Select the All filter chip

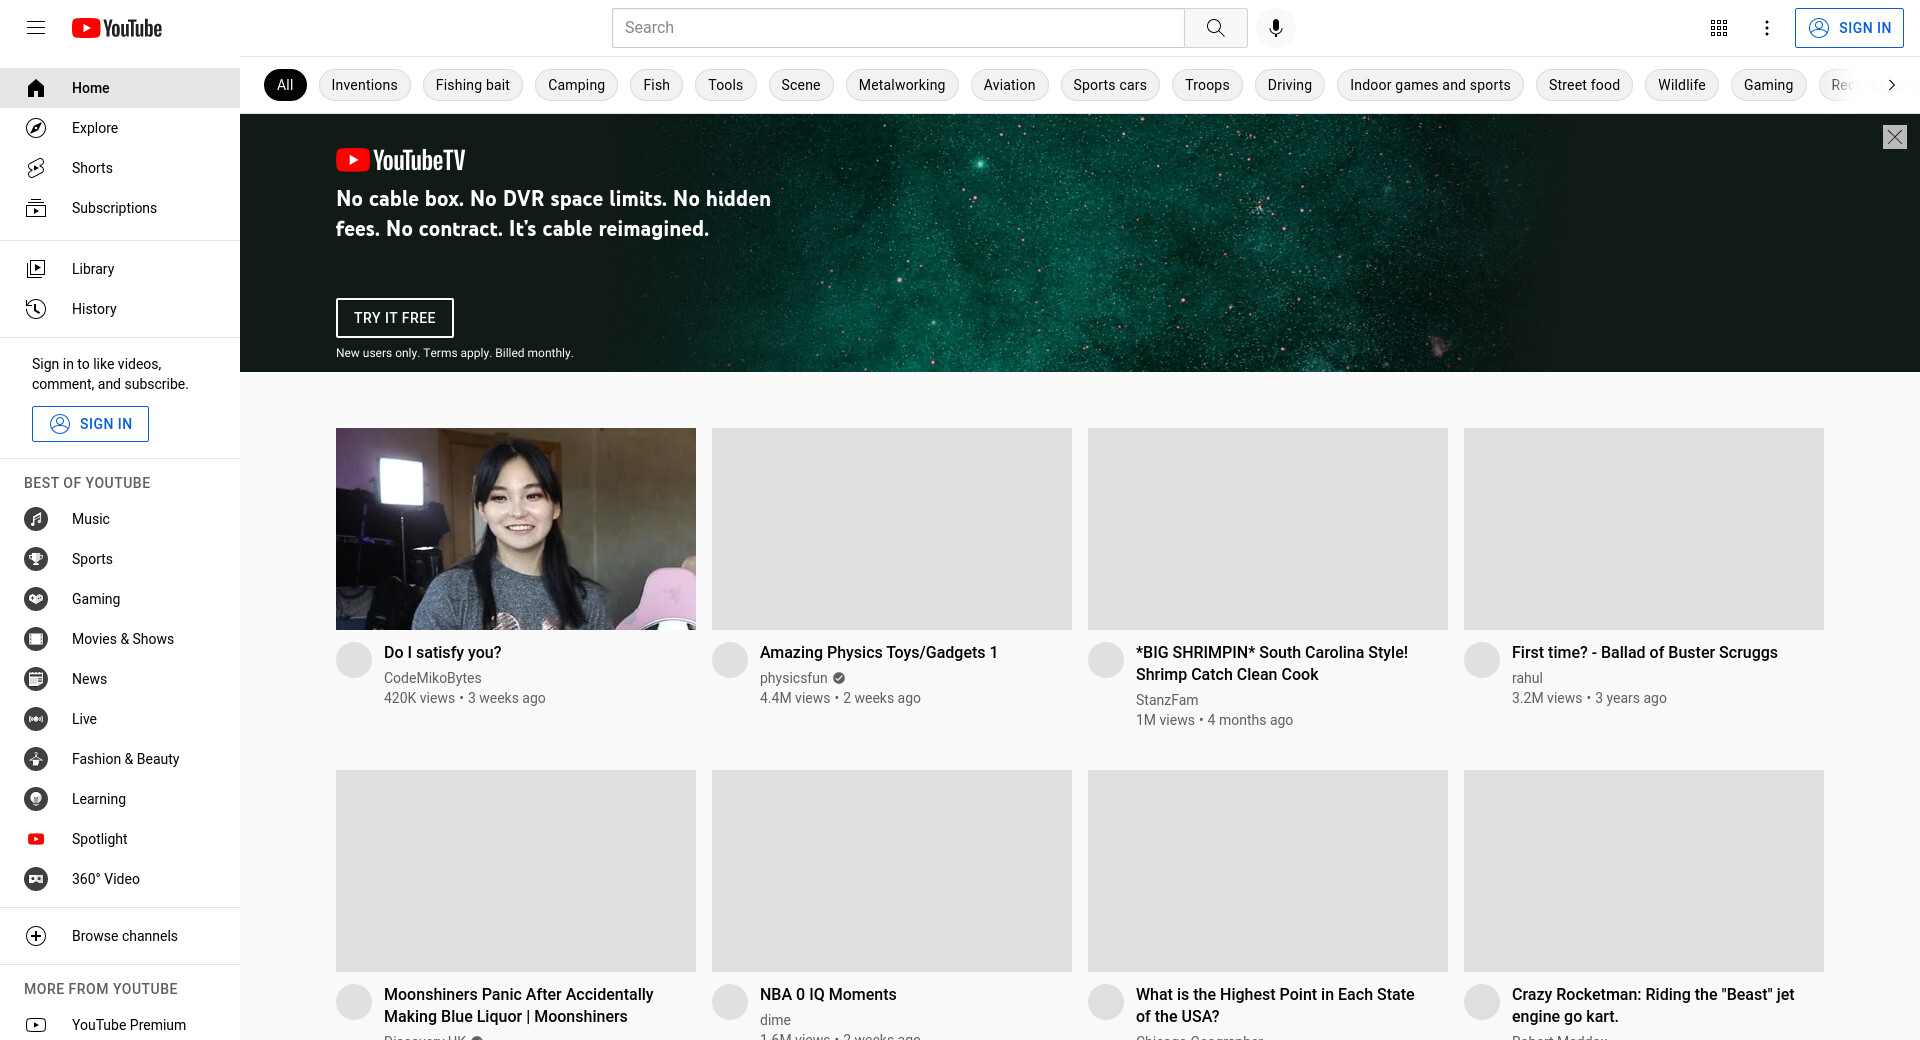(285, 85)
